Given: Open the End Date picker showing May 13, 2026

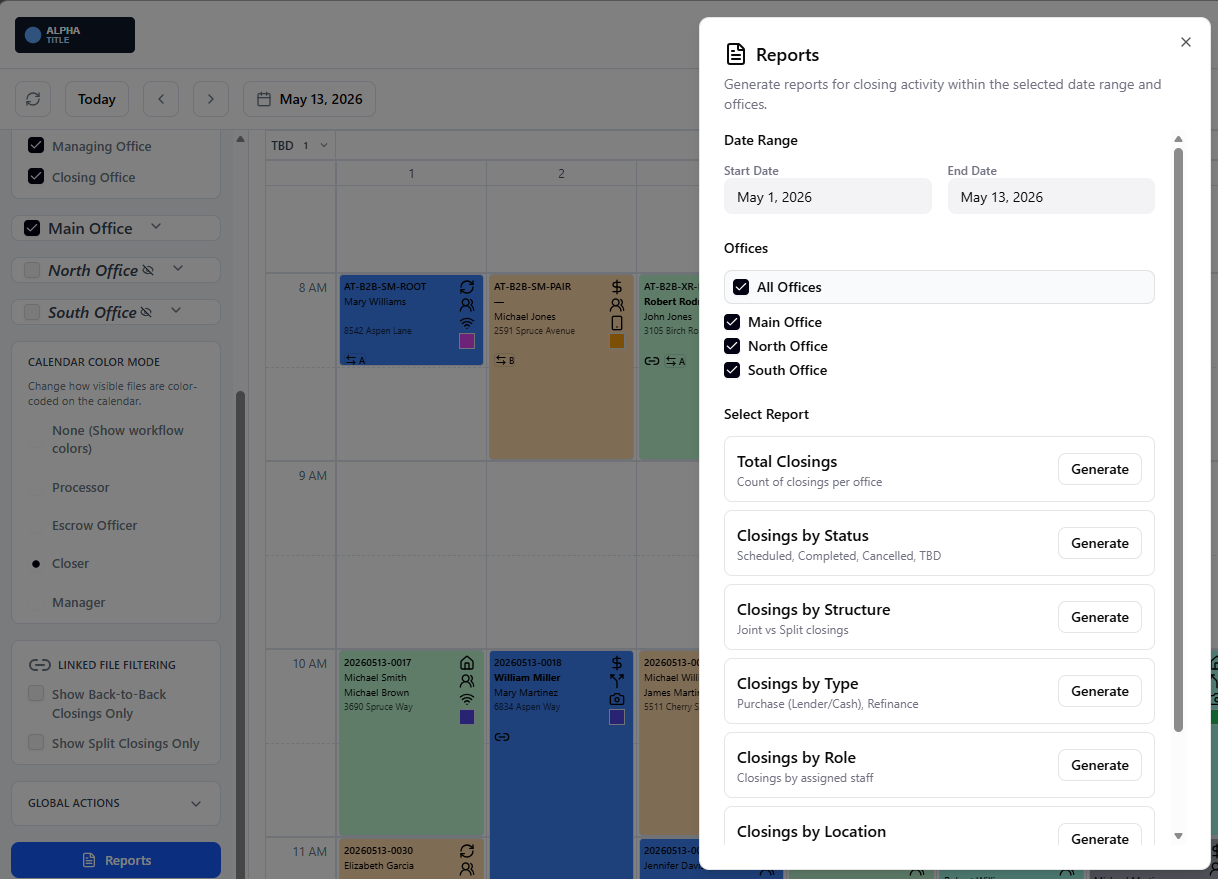Looking at the screenshot, I should coord(1051,197).
